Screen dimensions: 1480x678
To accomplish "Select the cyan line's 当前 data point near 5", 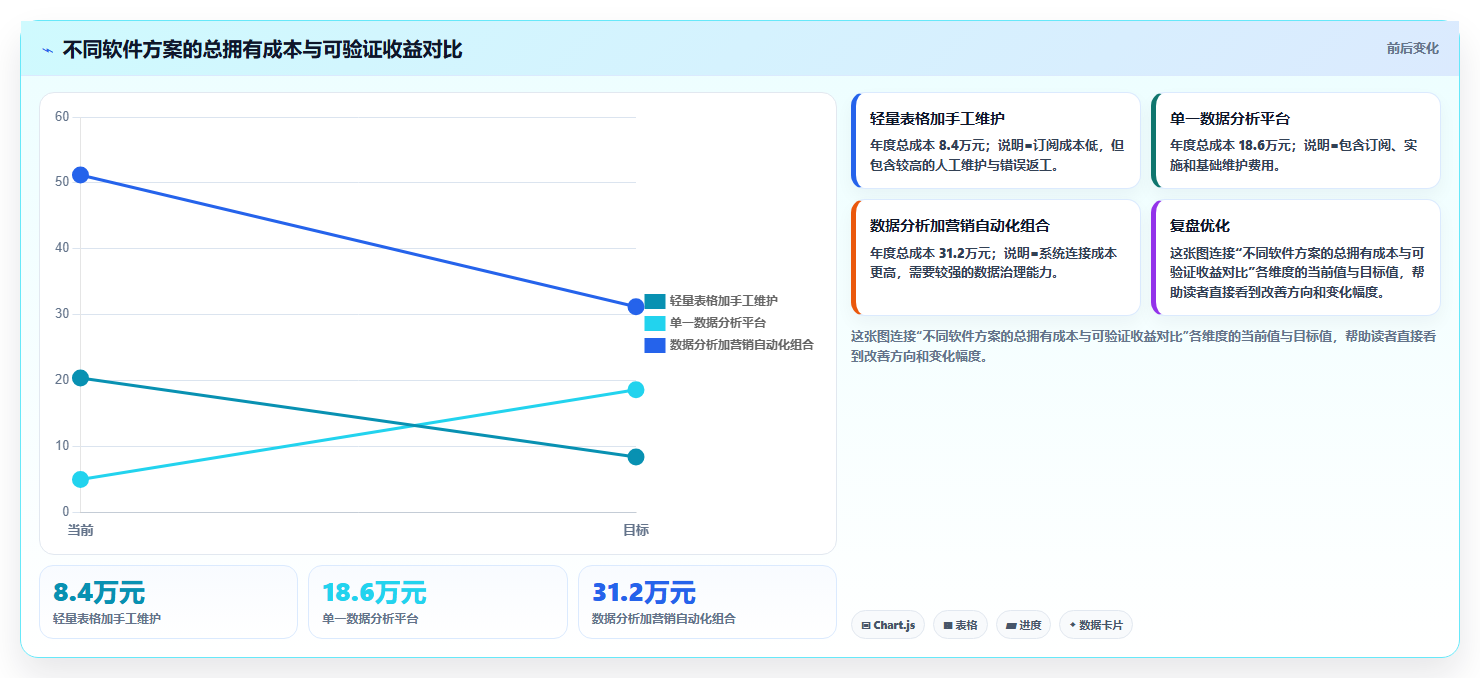I will coord(80,480).
